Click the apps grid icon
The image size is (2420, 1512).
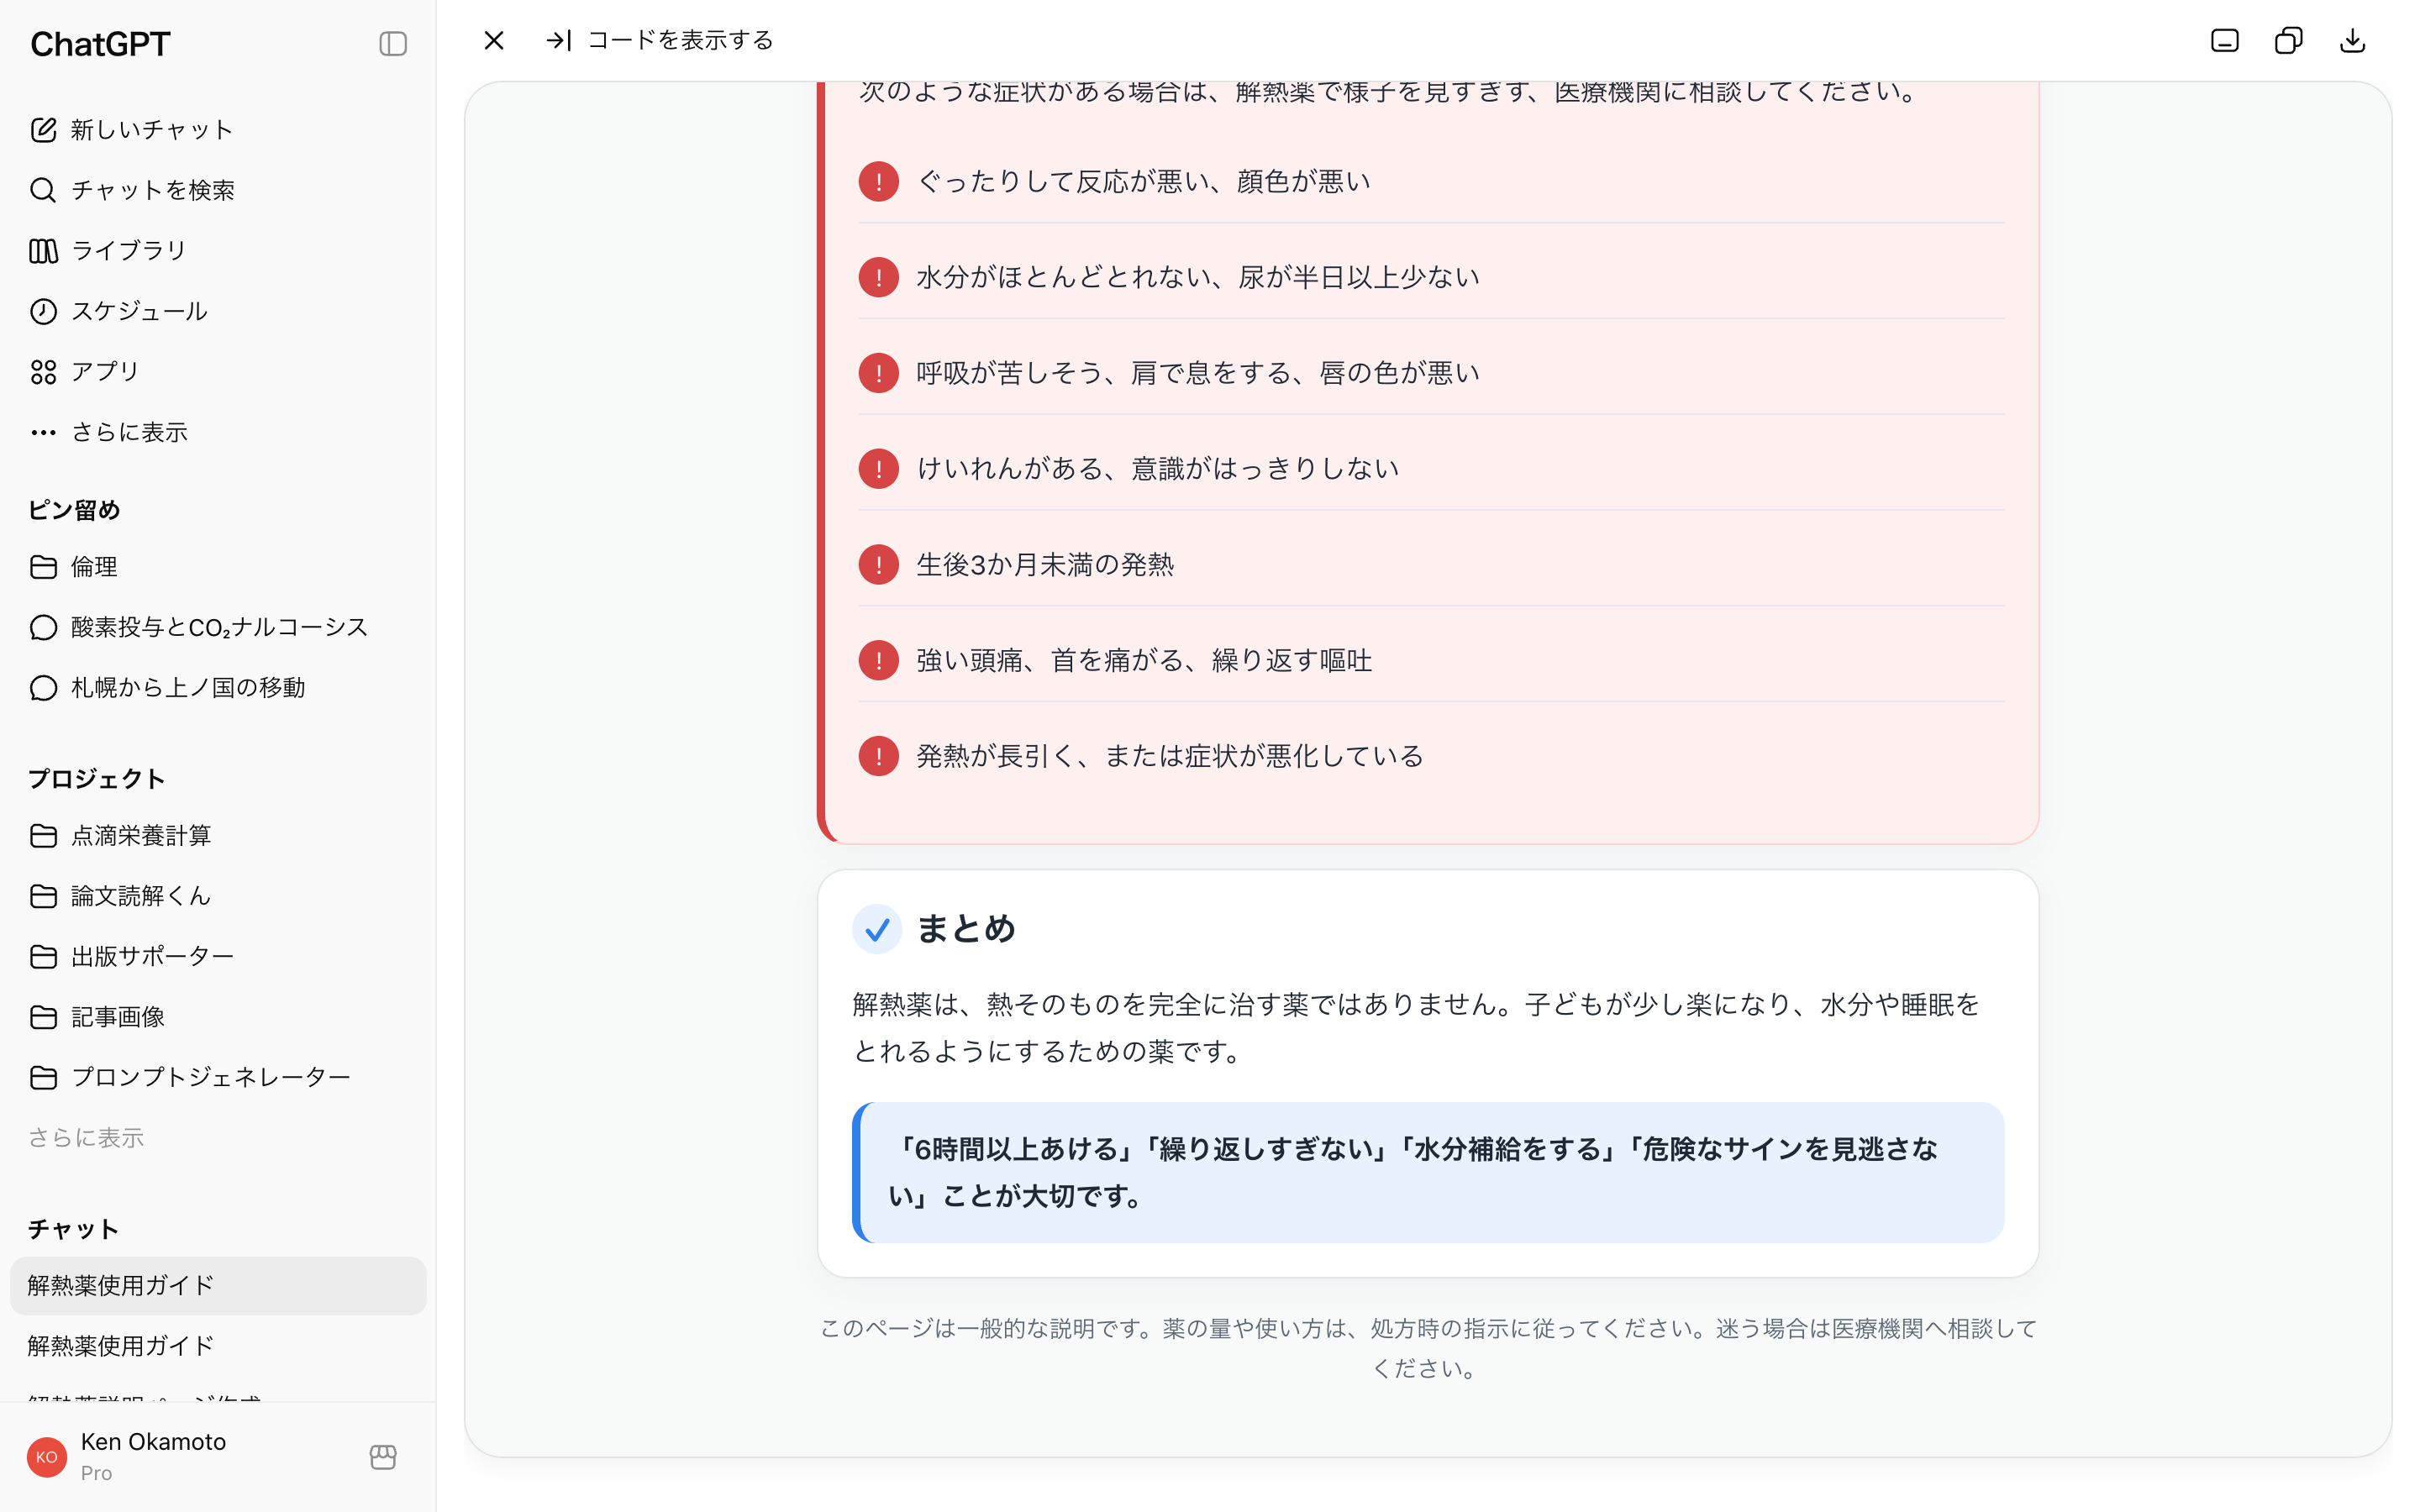(43, 372)
